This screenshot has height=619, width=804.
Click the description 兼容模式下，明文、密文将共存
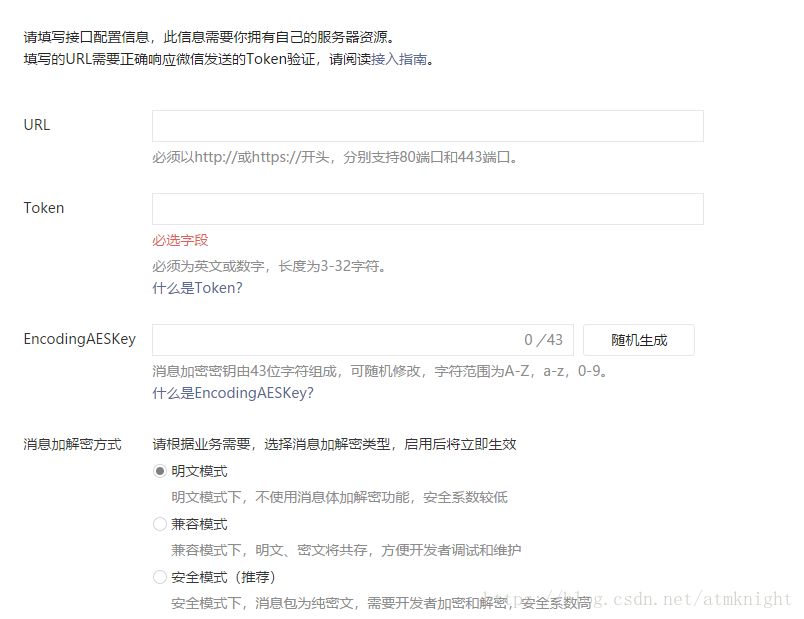269,550
